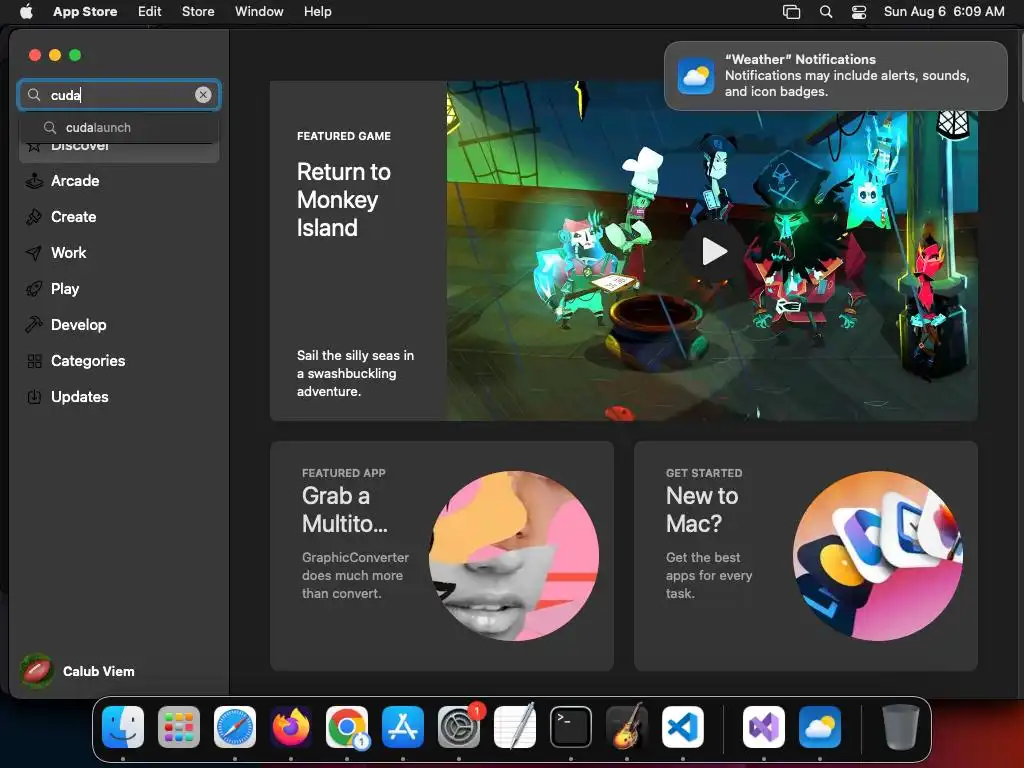Open Firefox from the Dock

click(x=291, y=727)
